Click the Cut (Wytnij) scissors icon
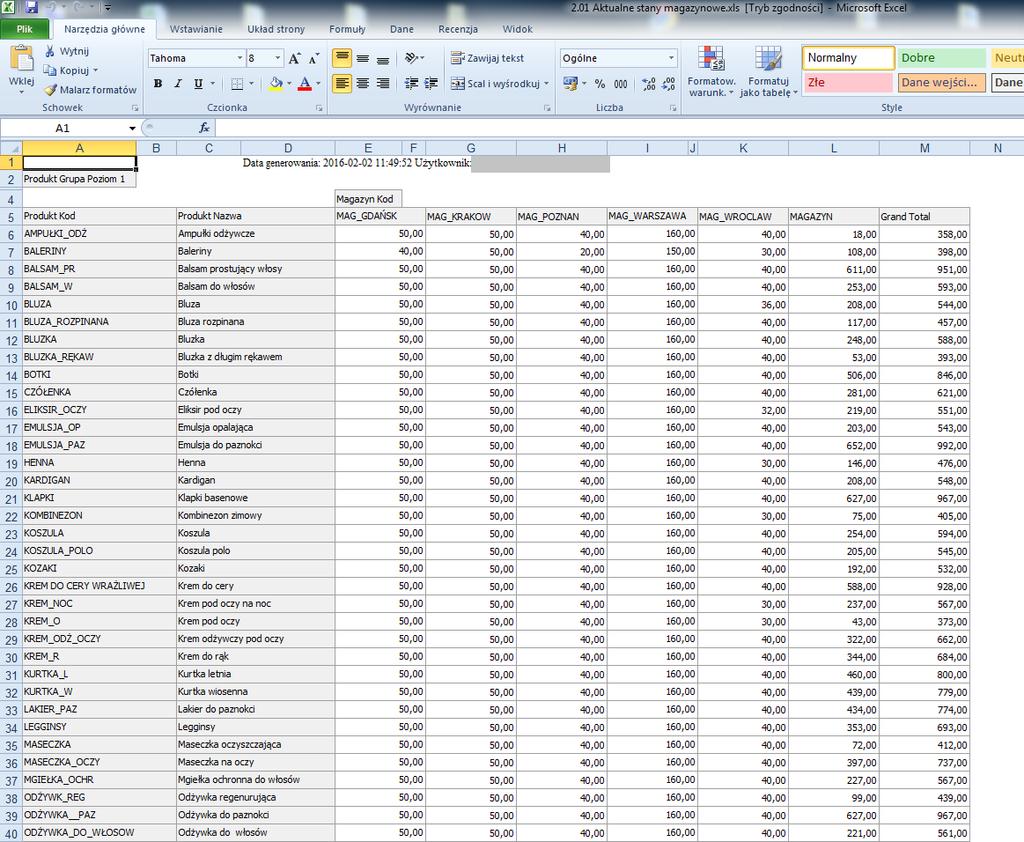The height and width of the screenshot is (842, 1024). click(50, 51)
